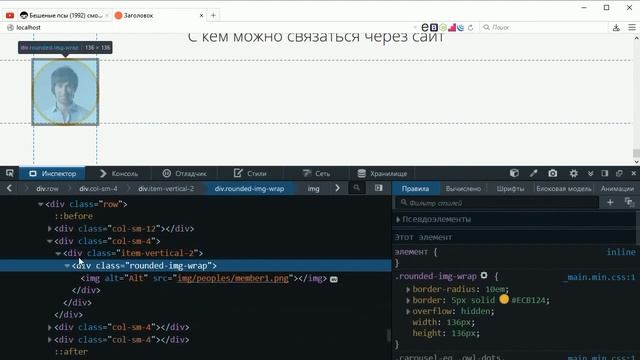Select the Вычислено sidebar tab
640x360 pixels.
(x=463, y=189)
